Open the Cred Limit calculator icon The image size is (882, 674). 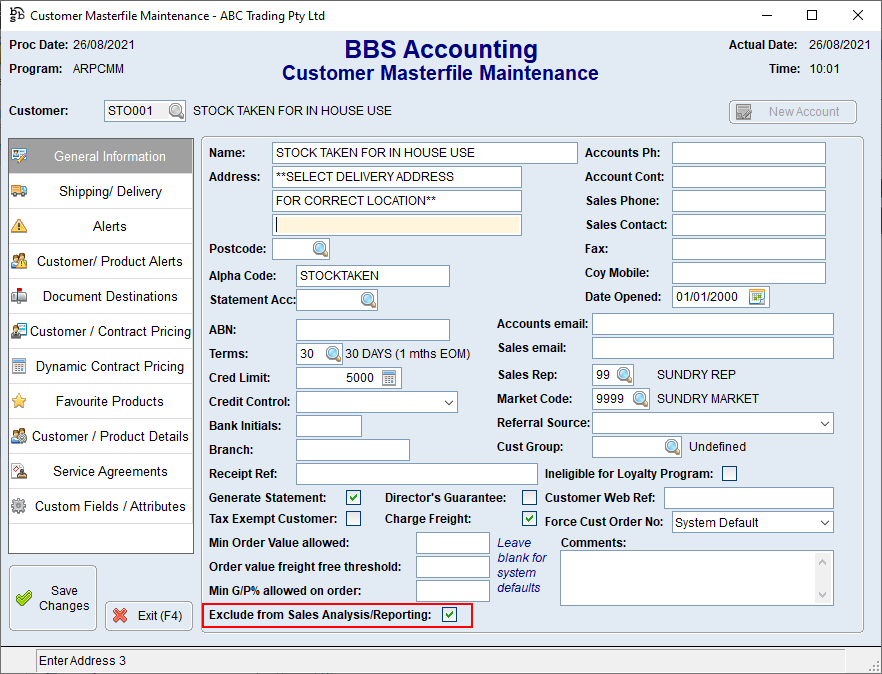point(389,378)
